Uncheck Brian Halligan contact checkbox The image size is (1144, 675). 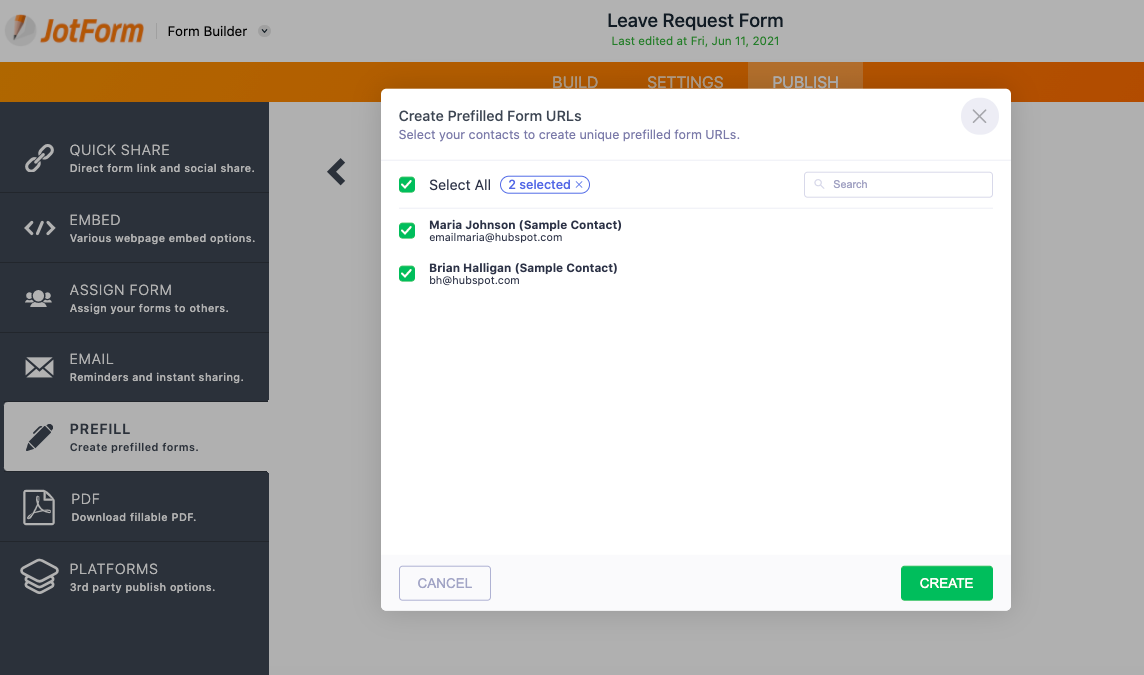(x=407, y=274)
